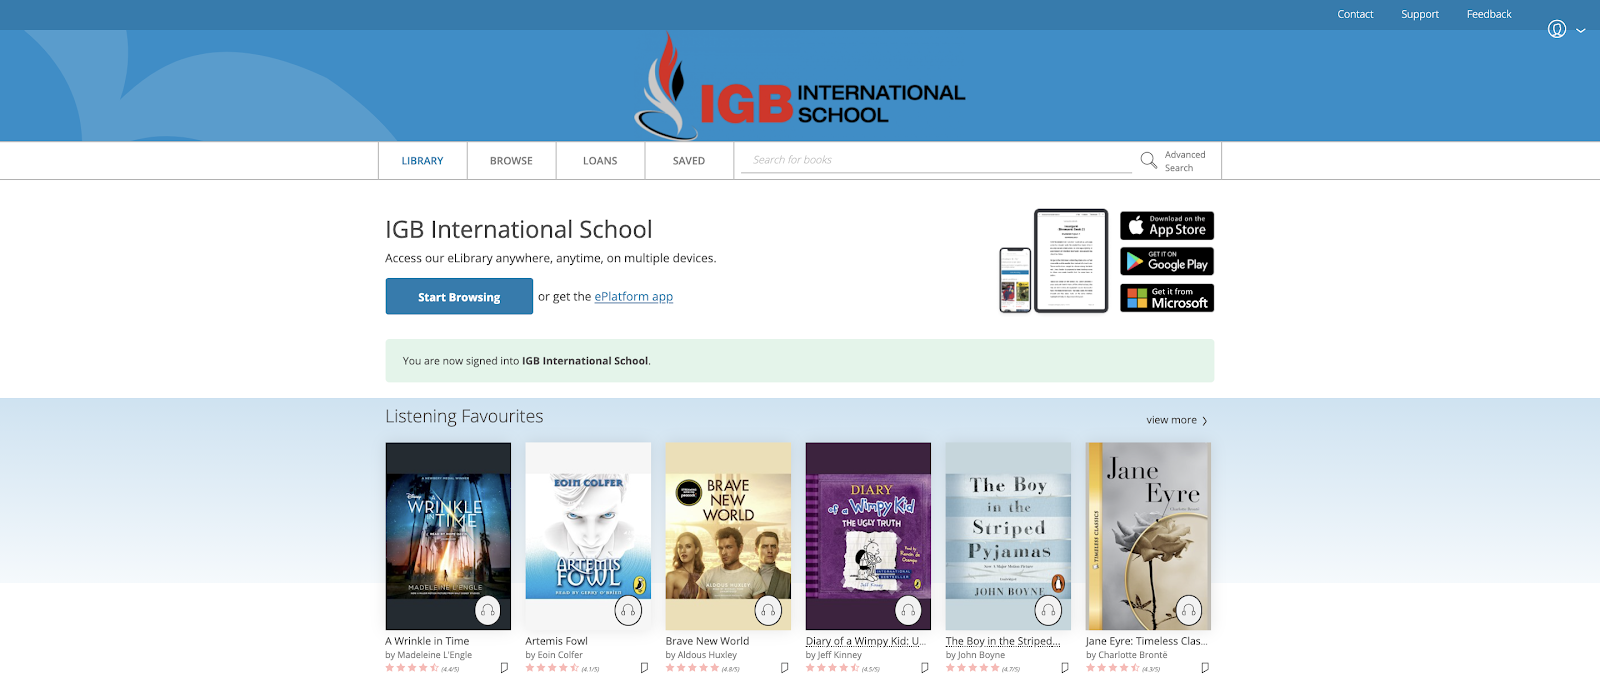Image resolution: width=1600 pixels, height=697 pixels.
Task: Select author Jeff Kinney
Action: (839, 655)
